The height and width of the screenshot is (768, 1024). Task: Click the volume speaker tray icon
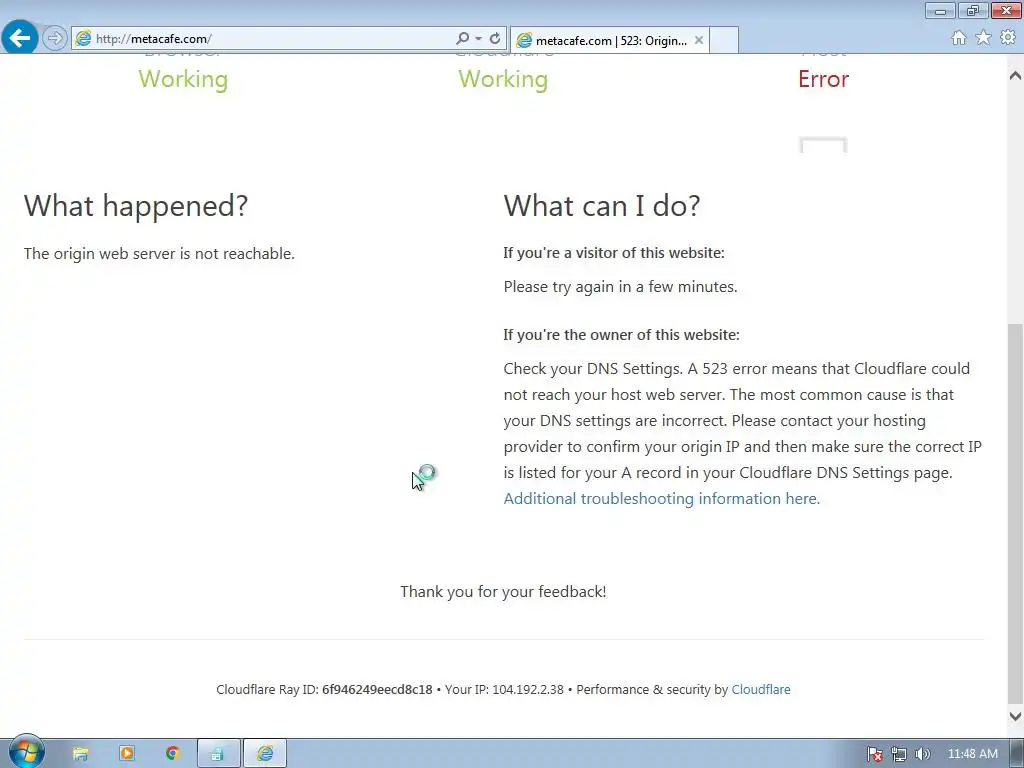(922, 754)
